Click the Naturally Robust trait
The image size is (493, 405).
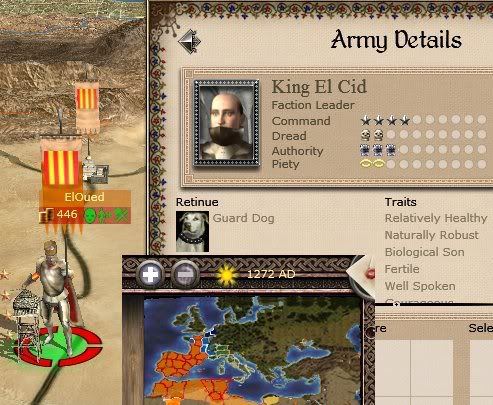point(431,235)
